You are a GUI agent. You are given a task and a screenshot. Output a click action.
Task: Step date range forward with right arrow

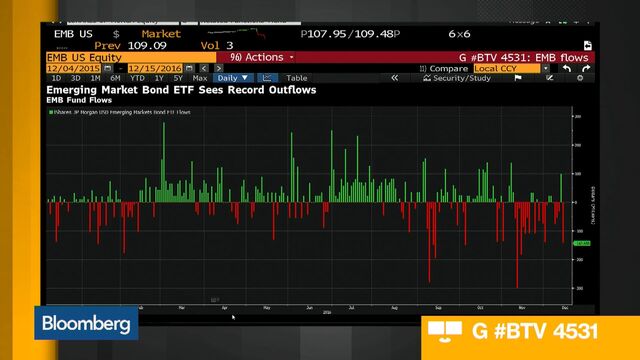pyautogui.click(x=219, y=68)
